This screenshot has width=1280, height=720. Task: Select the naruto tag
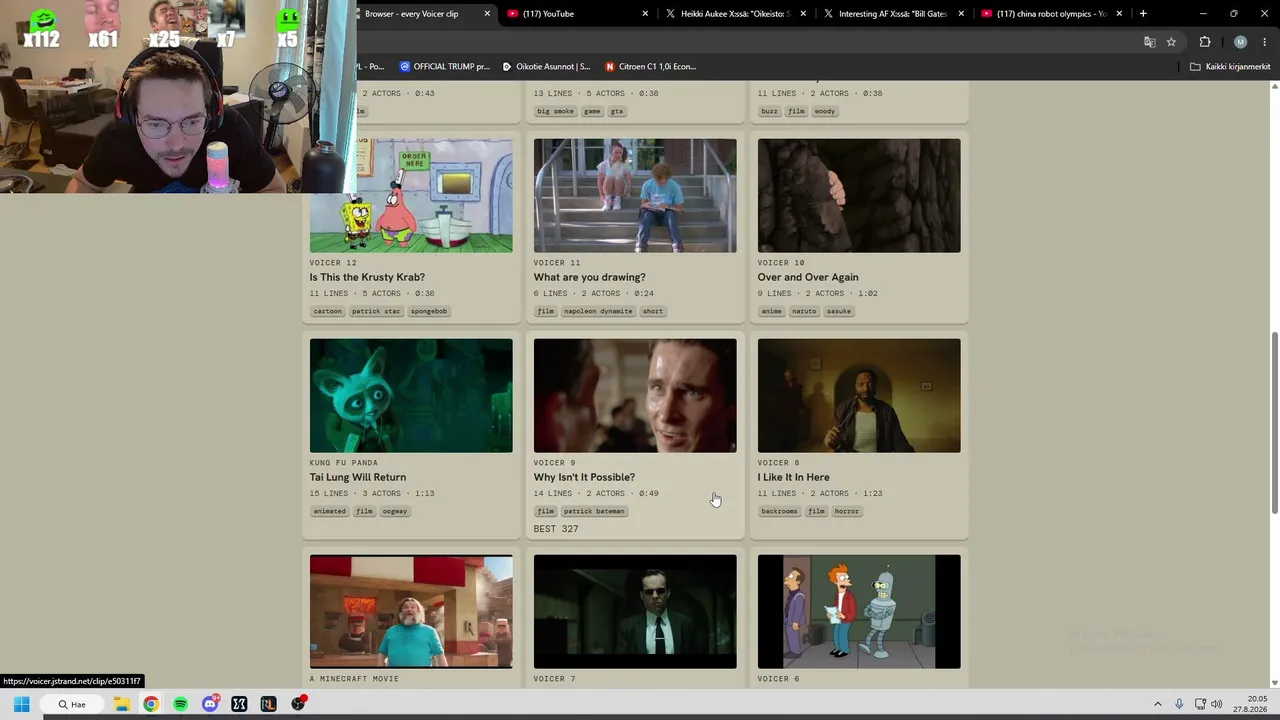tap(804, 311)
